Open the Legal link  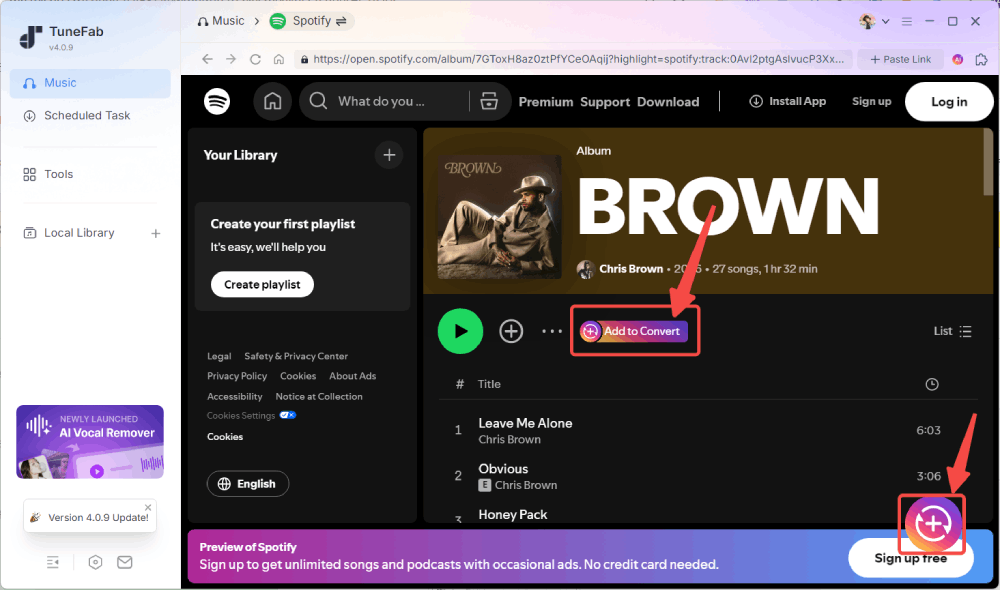(219, 356)
